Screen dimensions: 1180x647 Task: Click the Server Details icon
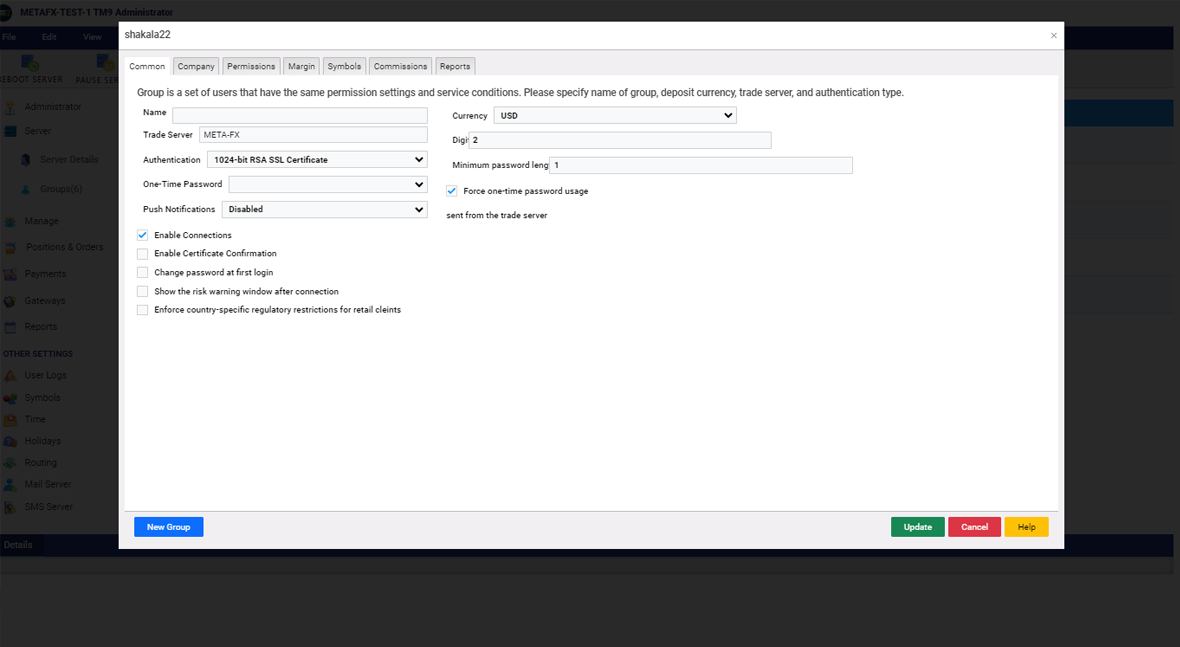click(x=26, y=159)
